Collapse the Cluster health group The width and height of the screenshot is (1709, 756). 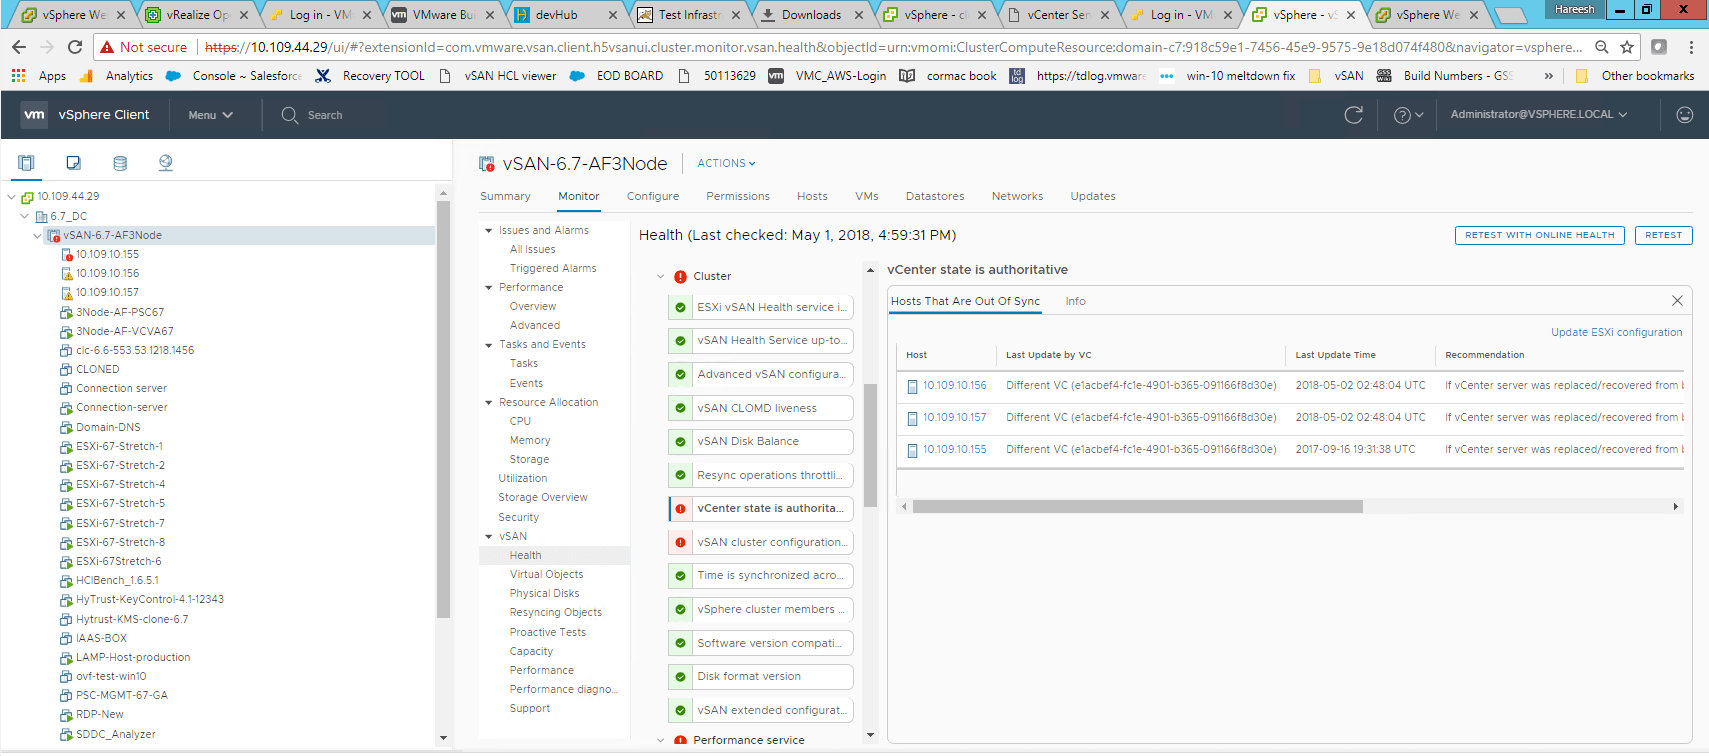click(x=661, y=277)
